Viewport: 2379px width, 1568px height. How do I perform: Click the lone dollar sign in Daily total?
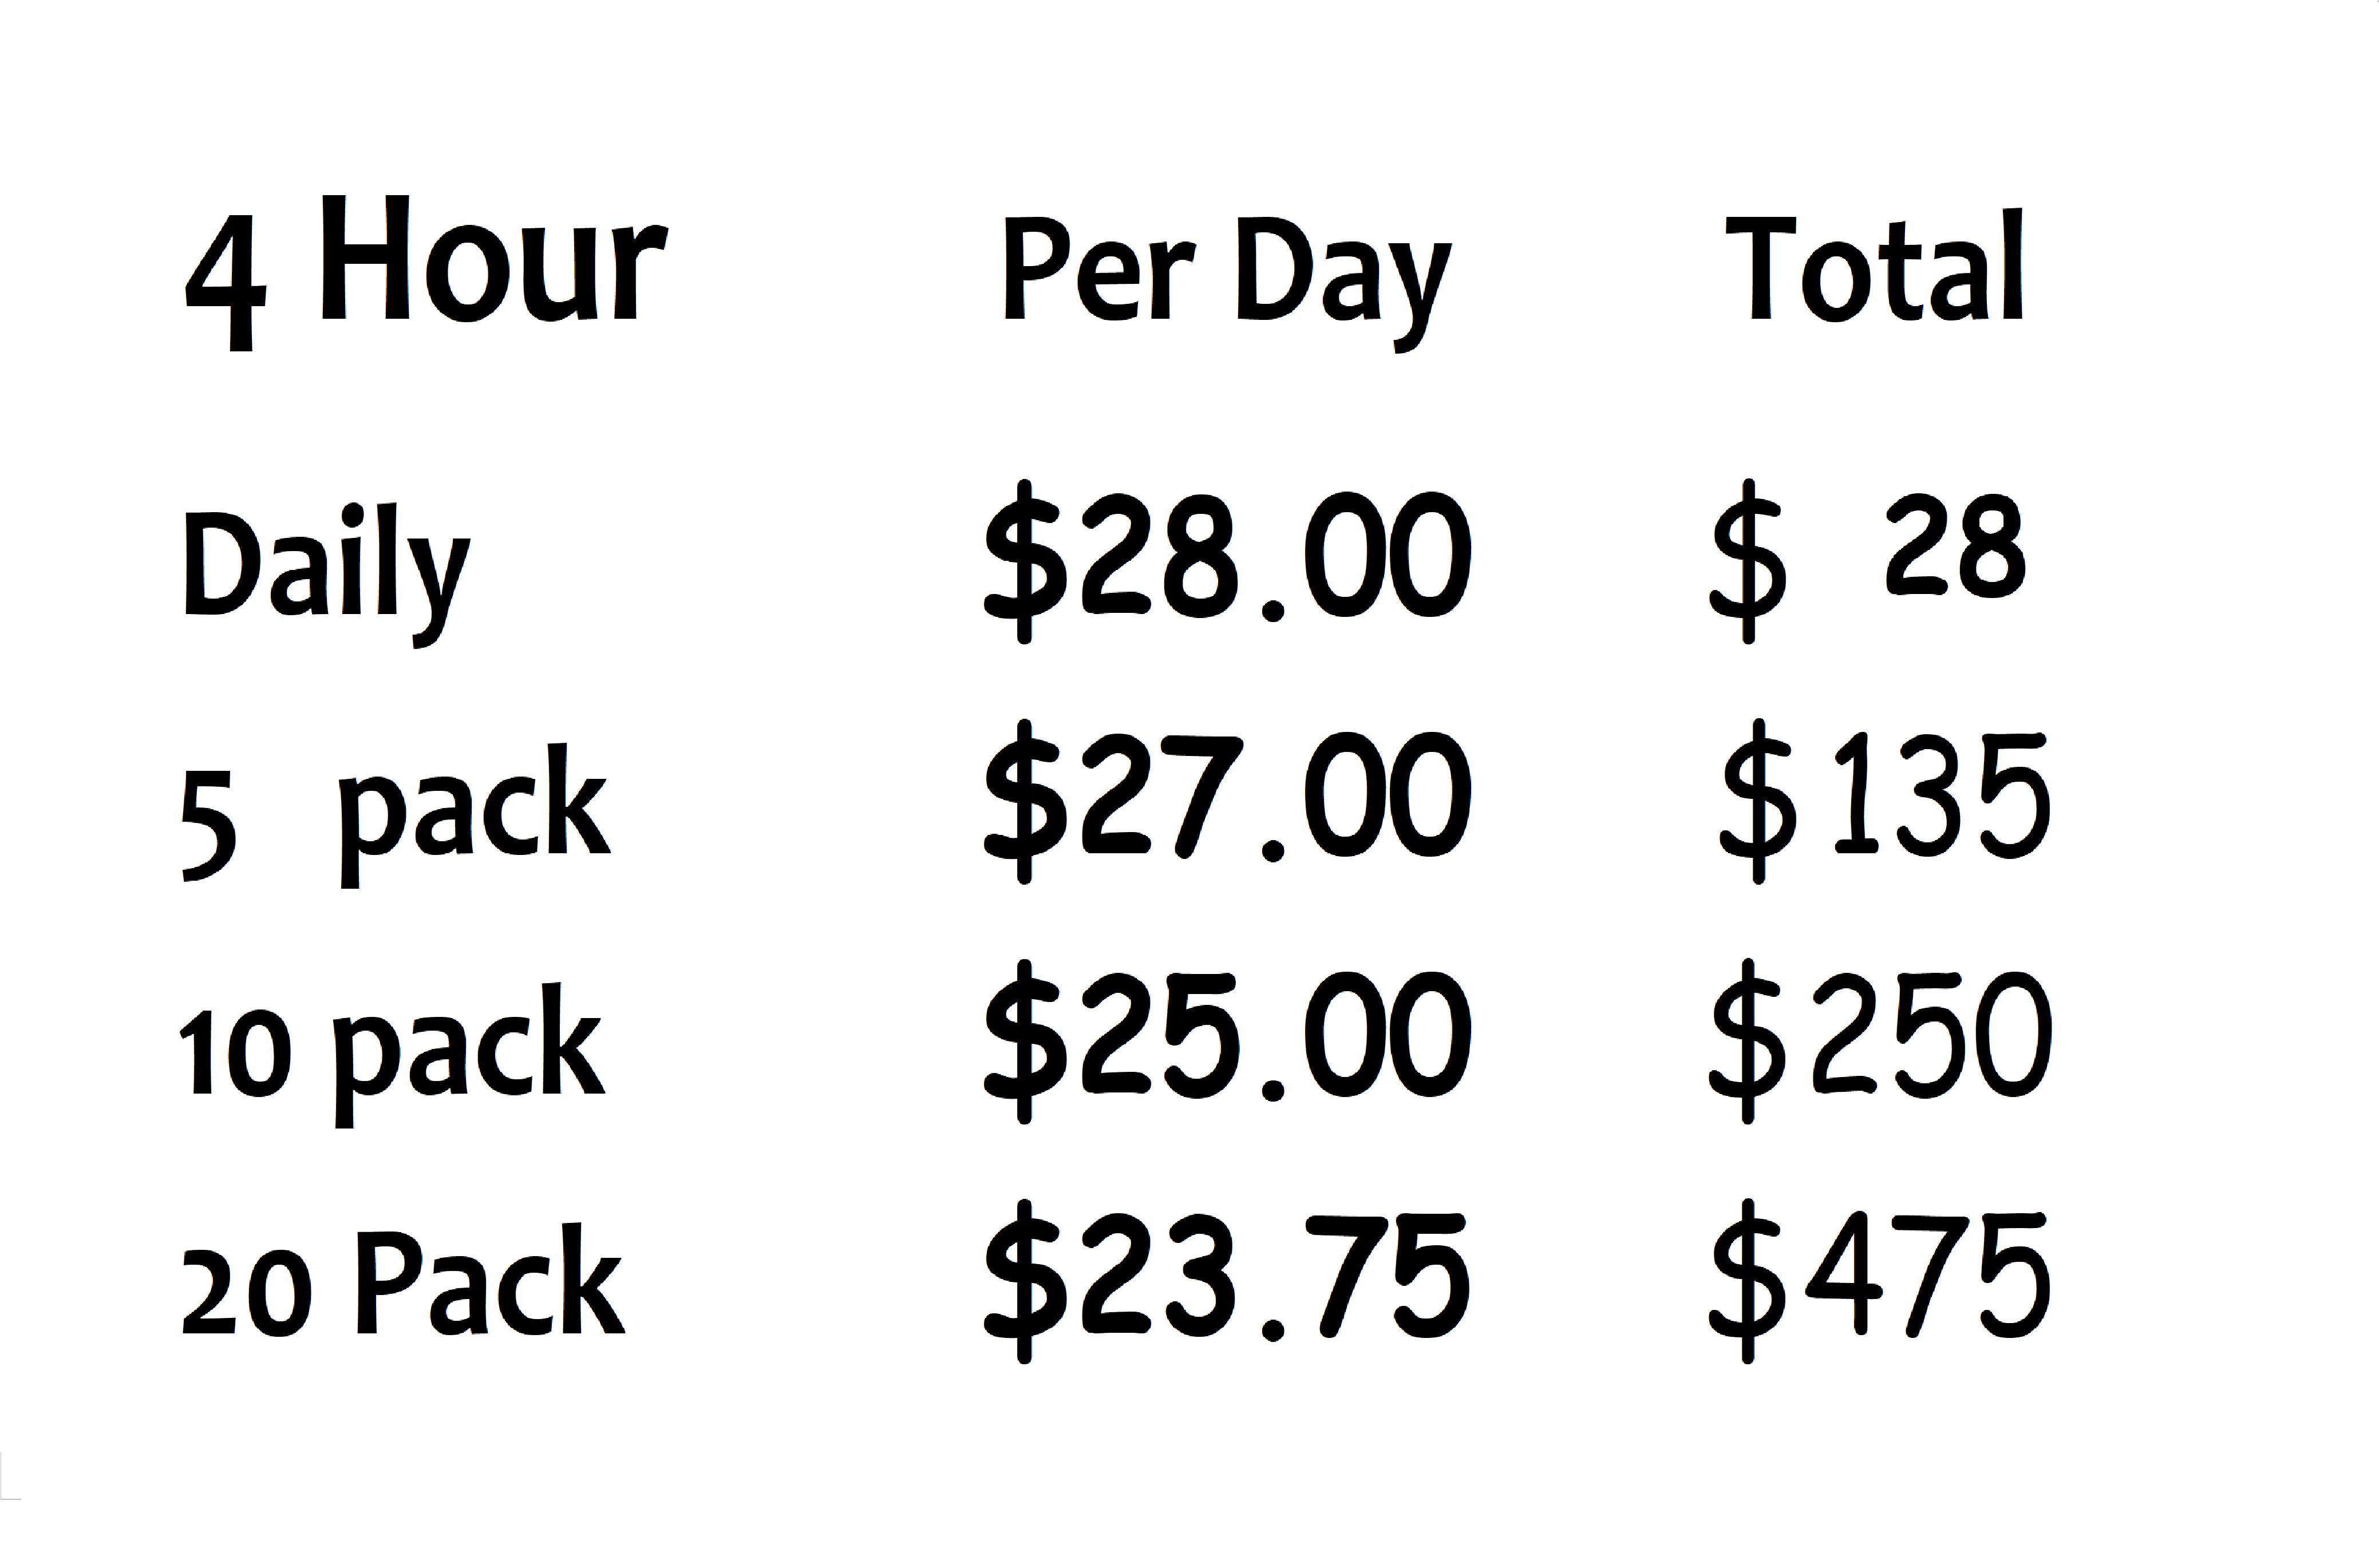[1747, 561]
